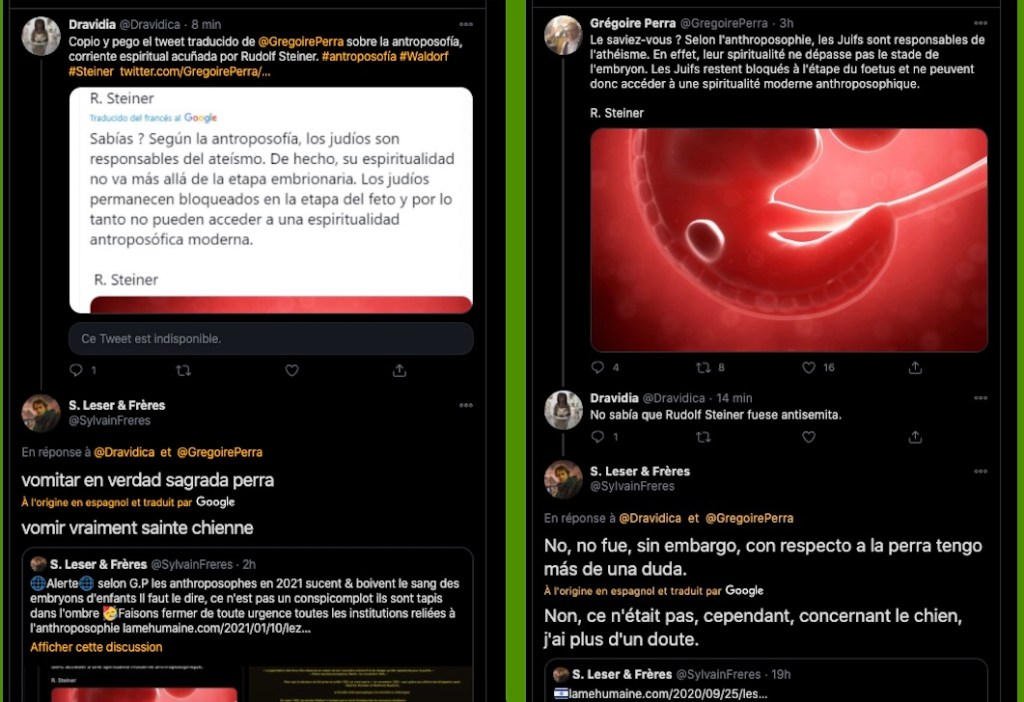Open replies on Grégoire Perra's tweet
The width and height of the screenshot is (1024, 702).
tap(598, 368)
